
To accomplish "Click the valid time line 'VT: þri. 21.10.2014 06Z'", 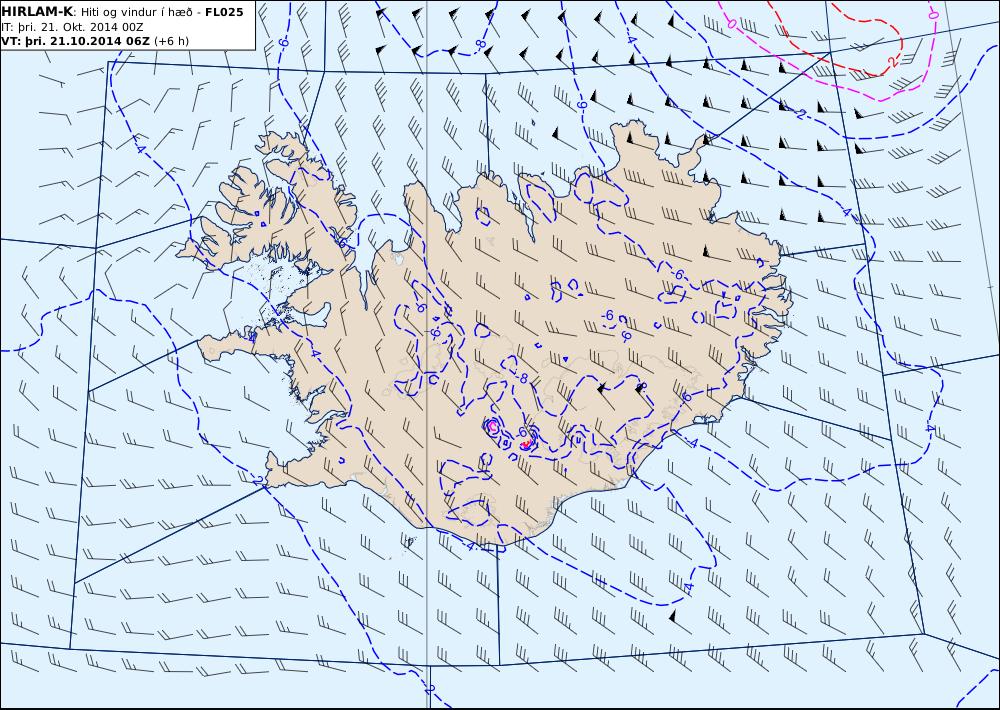I will click(75, 41).
